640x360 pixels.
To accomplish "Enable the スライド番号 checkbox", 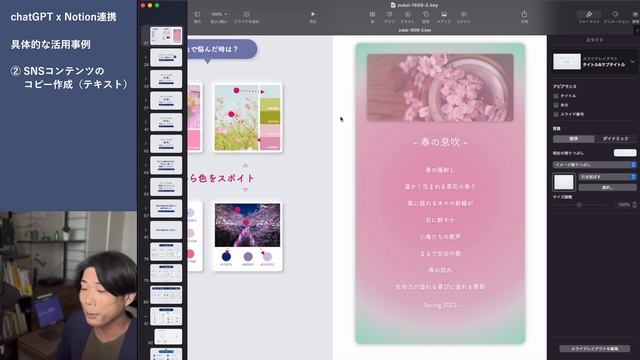I will pyautogui.click(x=556, y=114).
